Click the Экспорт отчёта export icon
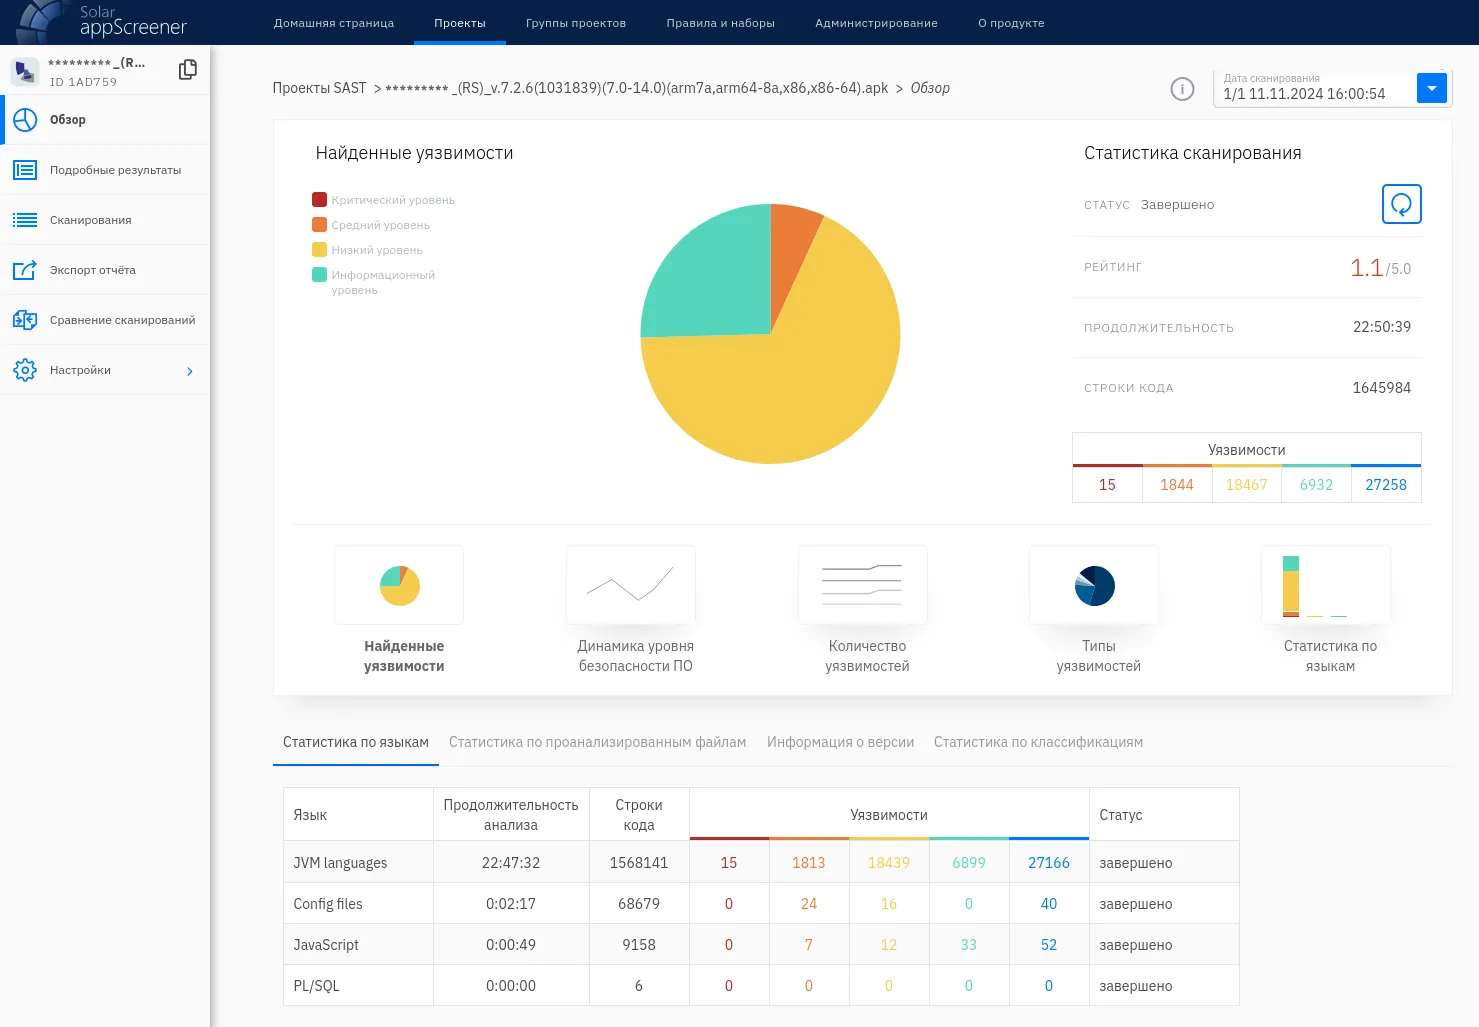The height and width of the screenshot is (1027, 1479). click(x=25, y=270)
